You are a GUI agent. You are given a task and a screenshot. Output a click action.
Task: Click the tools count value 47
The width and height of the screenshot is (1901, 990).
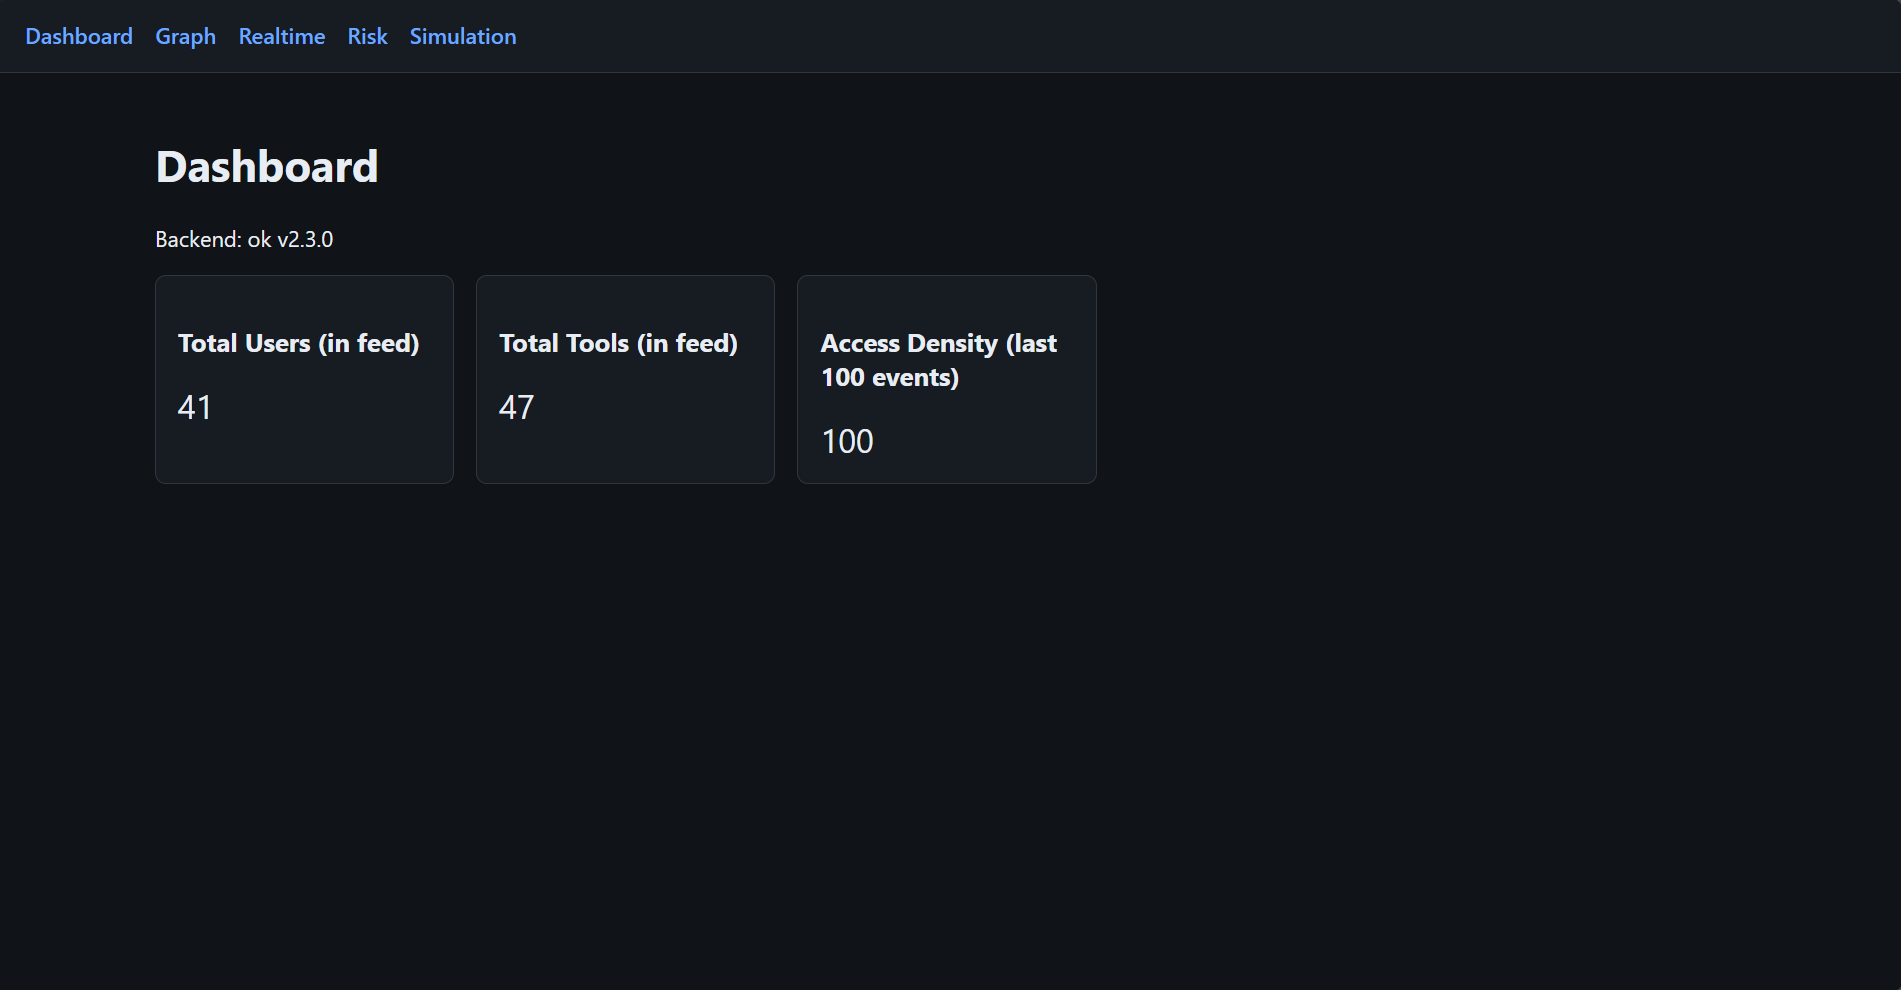pos(516,407)
